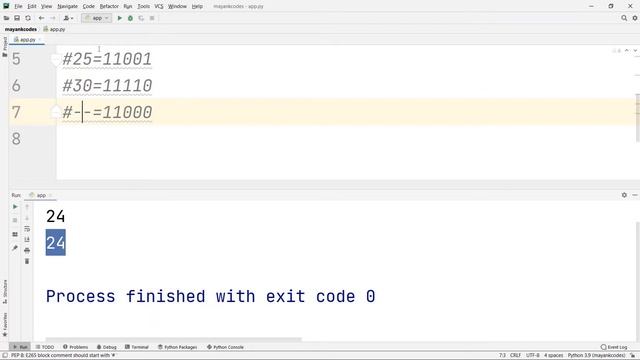Expand the Project tool window sidebar
640x360 pixels.
4,47
